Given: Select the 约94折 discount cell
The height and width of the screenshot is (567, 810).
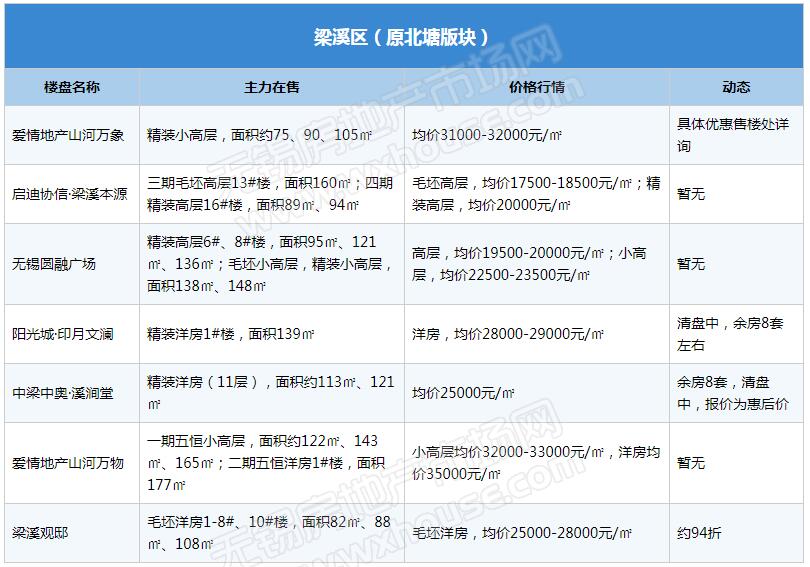Looking at the screenshot, I should pyautogui.click(x=698, y=533).
